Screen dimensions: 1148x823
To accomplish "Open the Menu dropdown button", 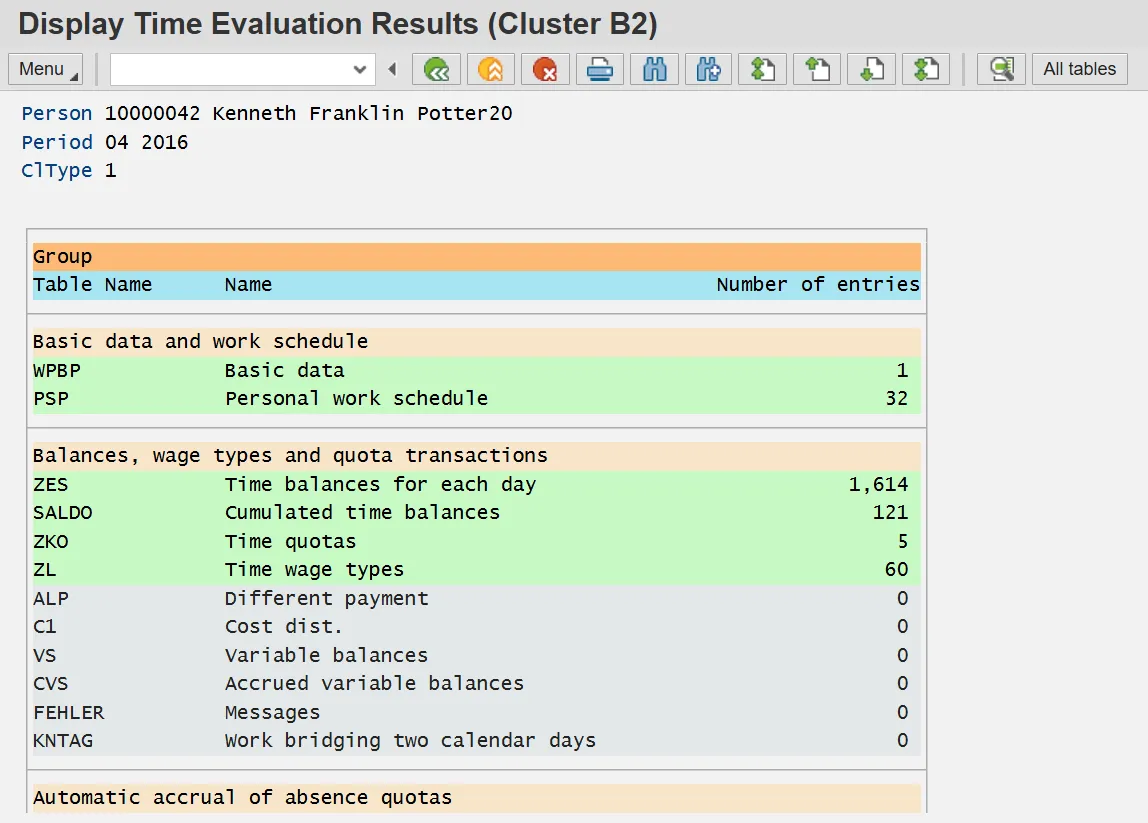I will pos(46,69).
